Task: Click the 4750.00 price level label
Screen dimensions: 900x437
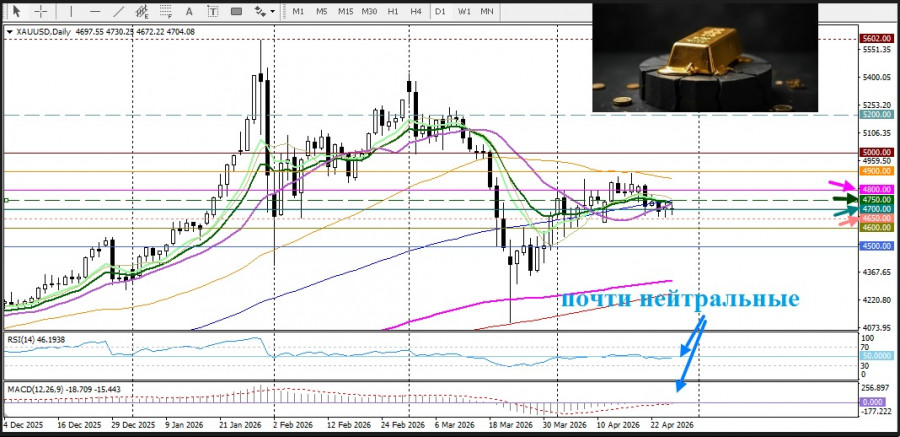Action: pos(876,199)
